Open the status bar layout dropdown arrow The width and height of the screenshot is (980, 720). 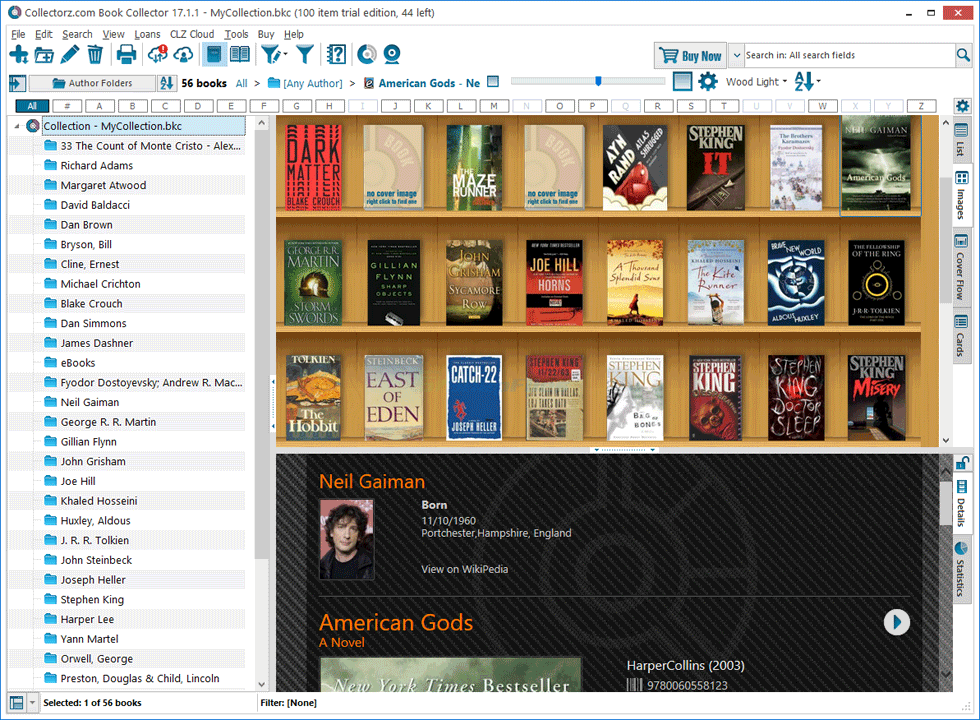click(32, 703)
